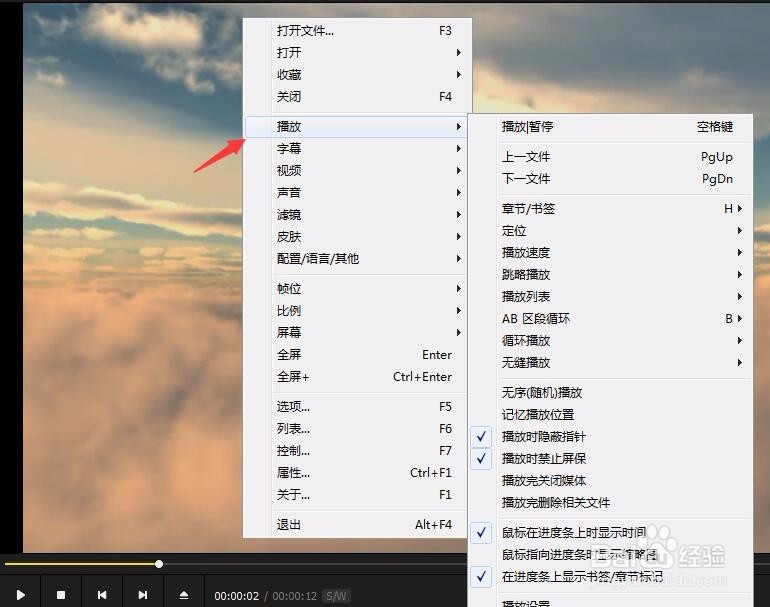Click the Play button in control bar
Screen dimensions: 770x607
pos(21,595)
